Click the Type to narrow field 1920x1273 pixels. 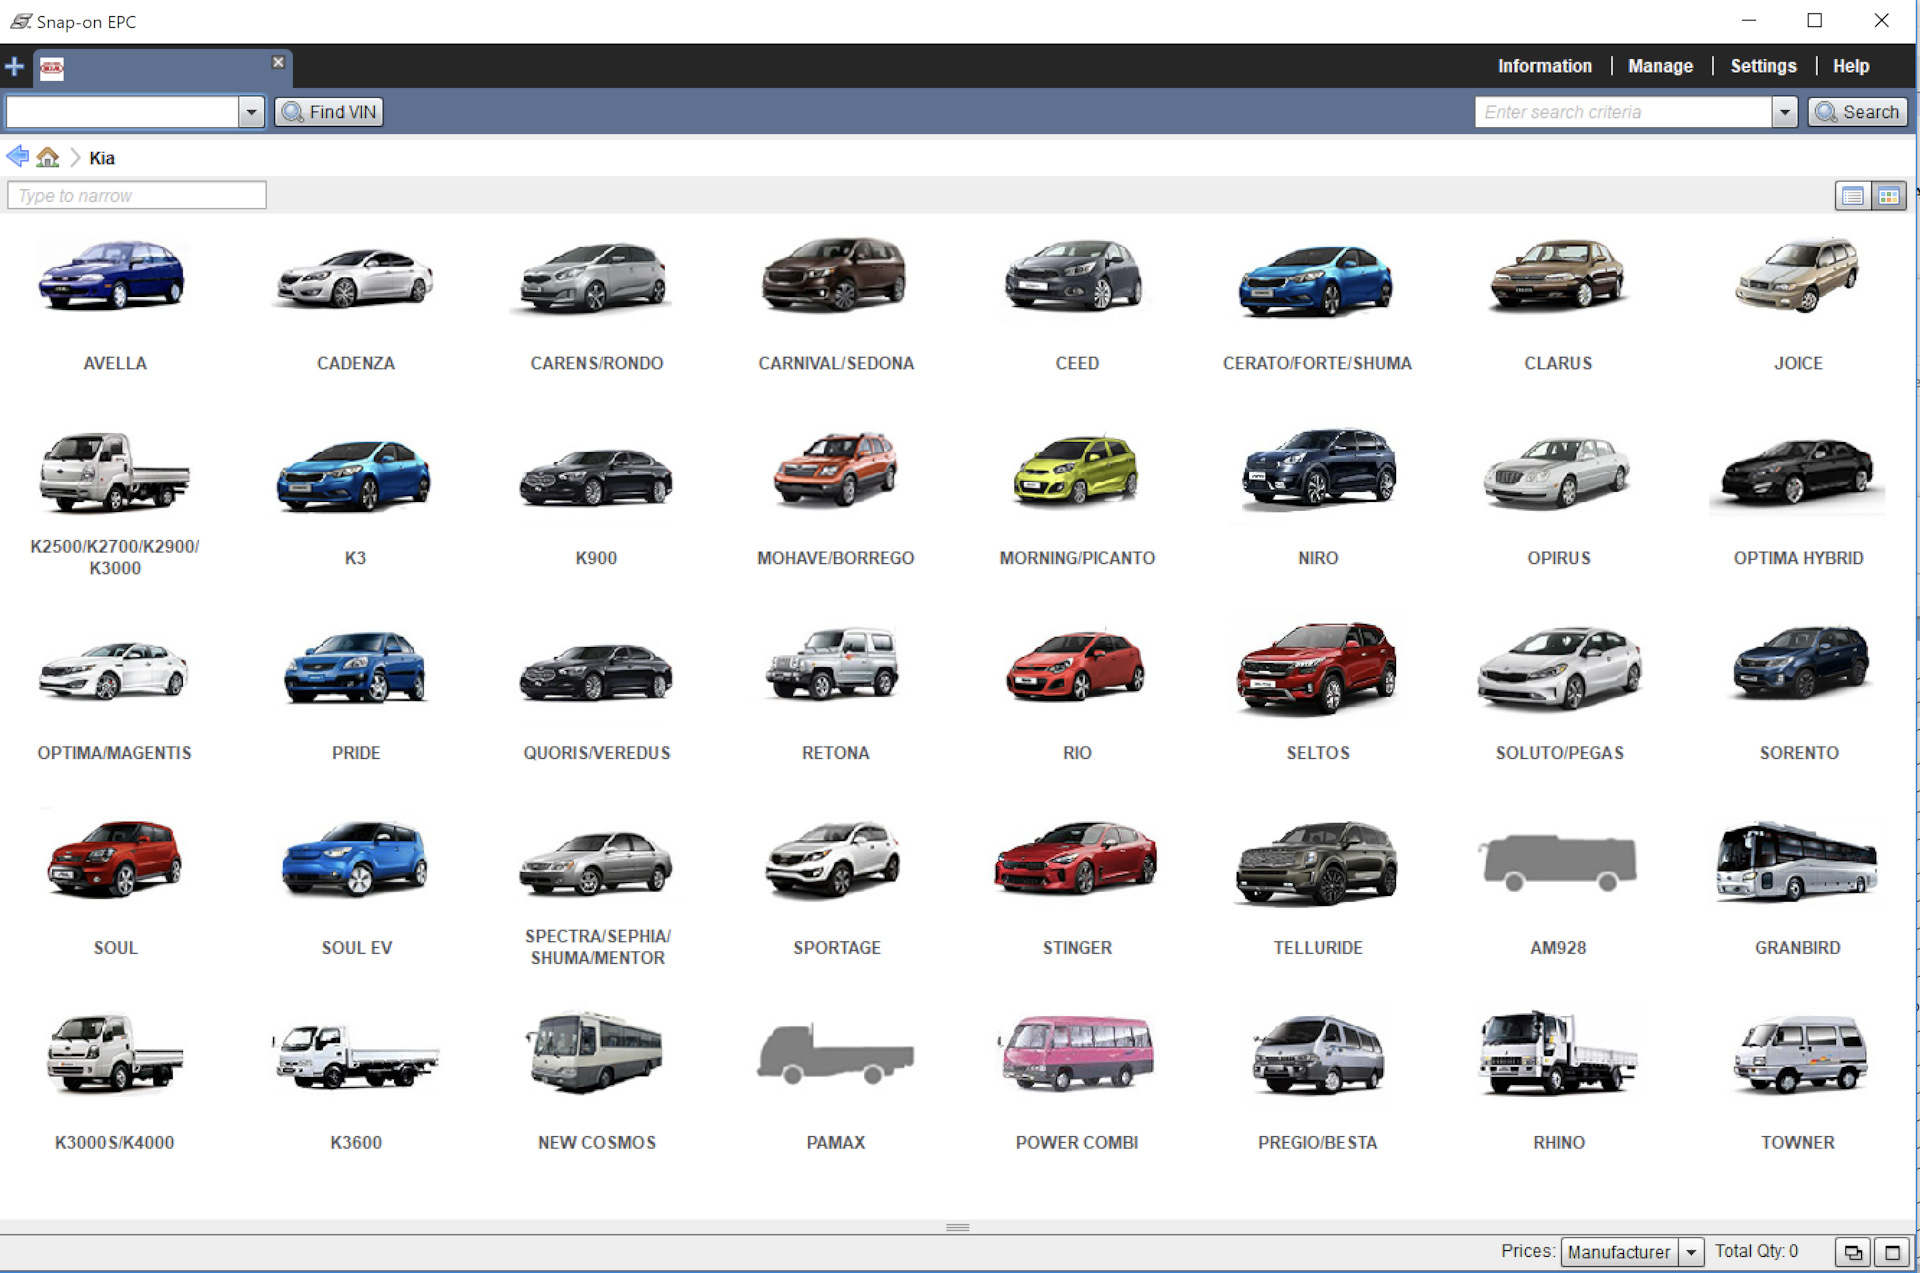click(137, 196)
